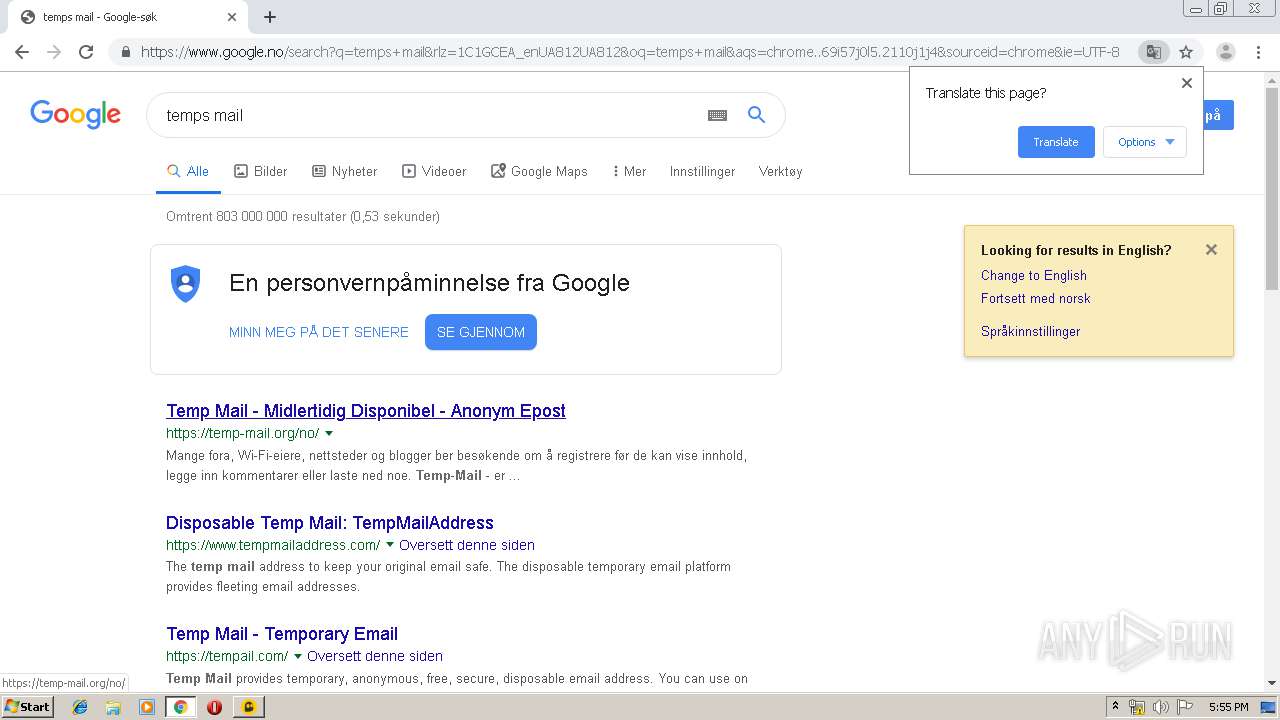Image resolution: width=1280 pixels, height=720 pixels.
Task: Click 'Change to English' link
Action: 1034,275
